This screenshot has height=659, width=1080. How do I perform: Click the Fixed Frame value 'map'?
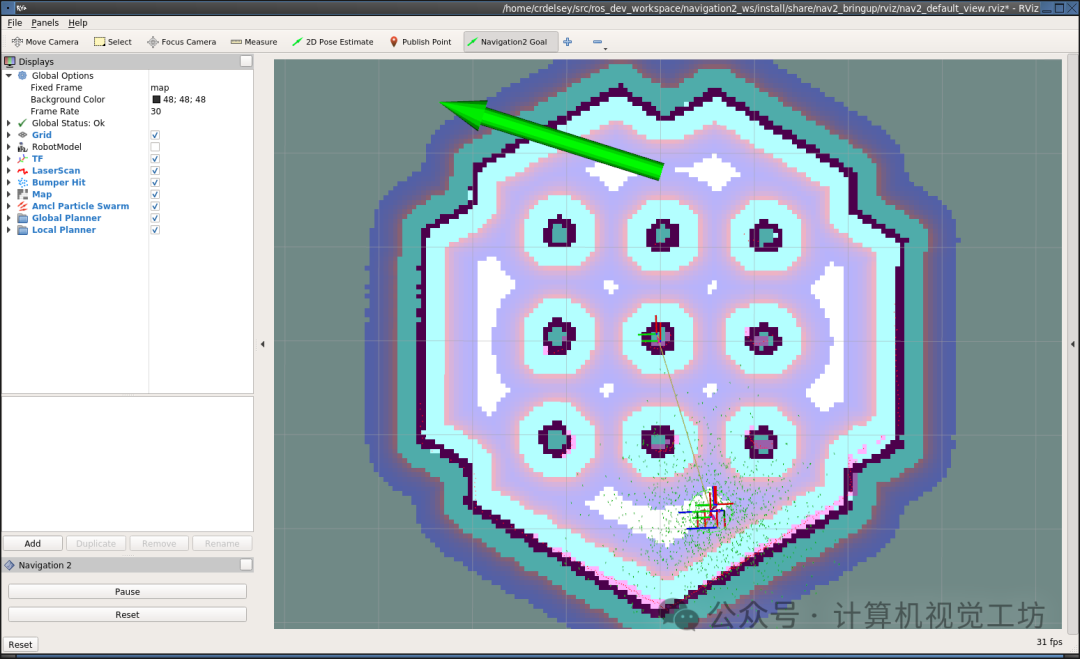160,87
